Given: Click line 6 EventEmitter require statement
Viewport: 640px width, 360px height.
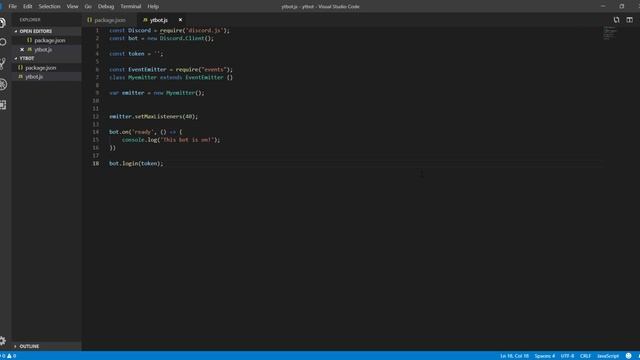Looking at the screenshot, I should point(171,70).
